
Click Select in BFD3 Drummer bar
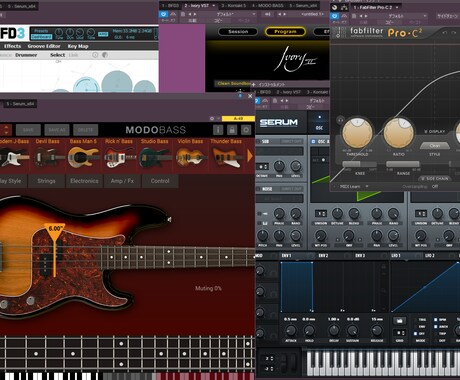click(57, 55)
